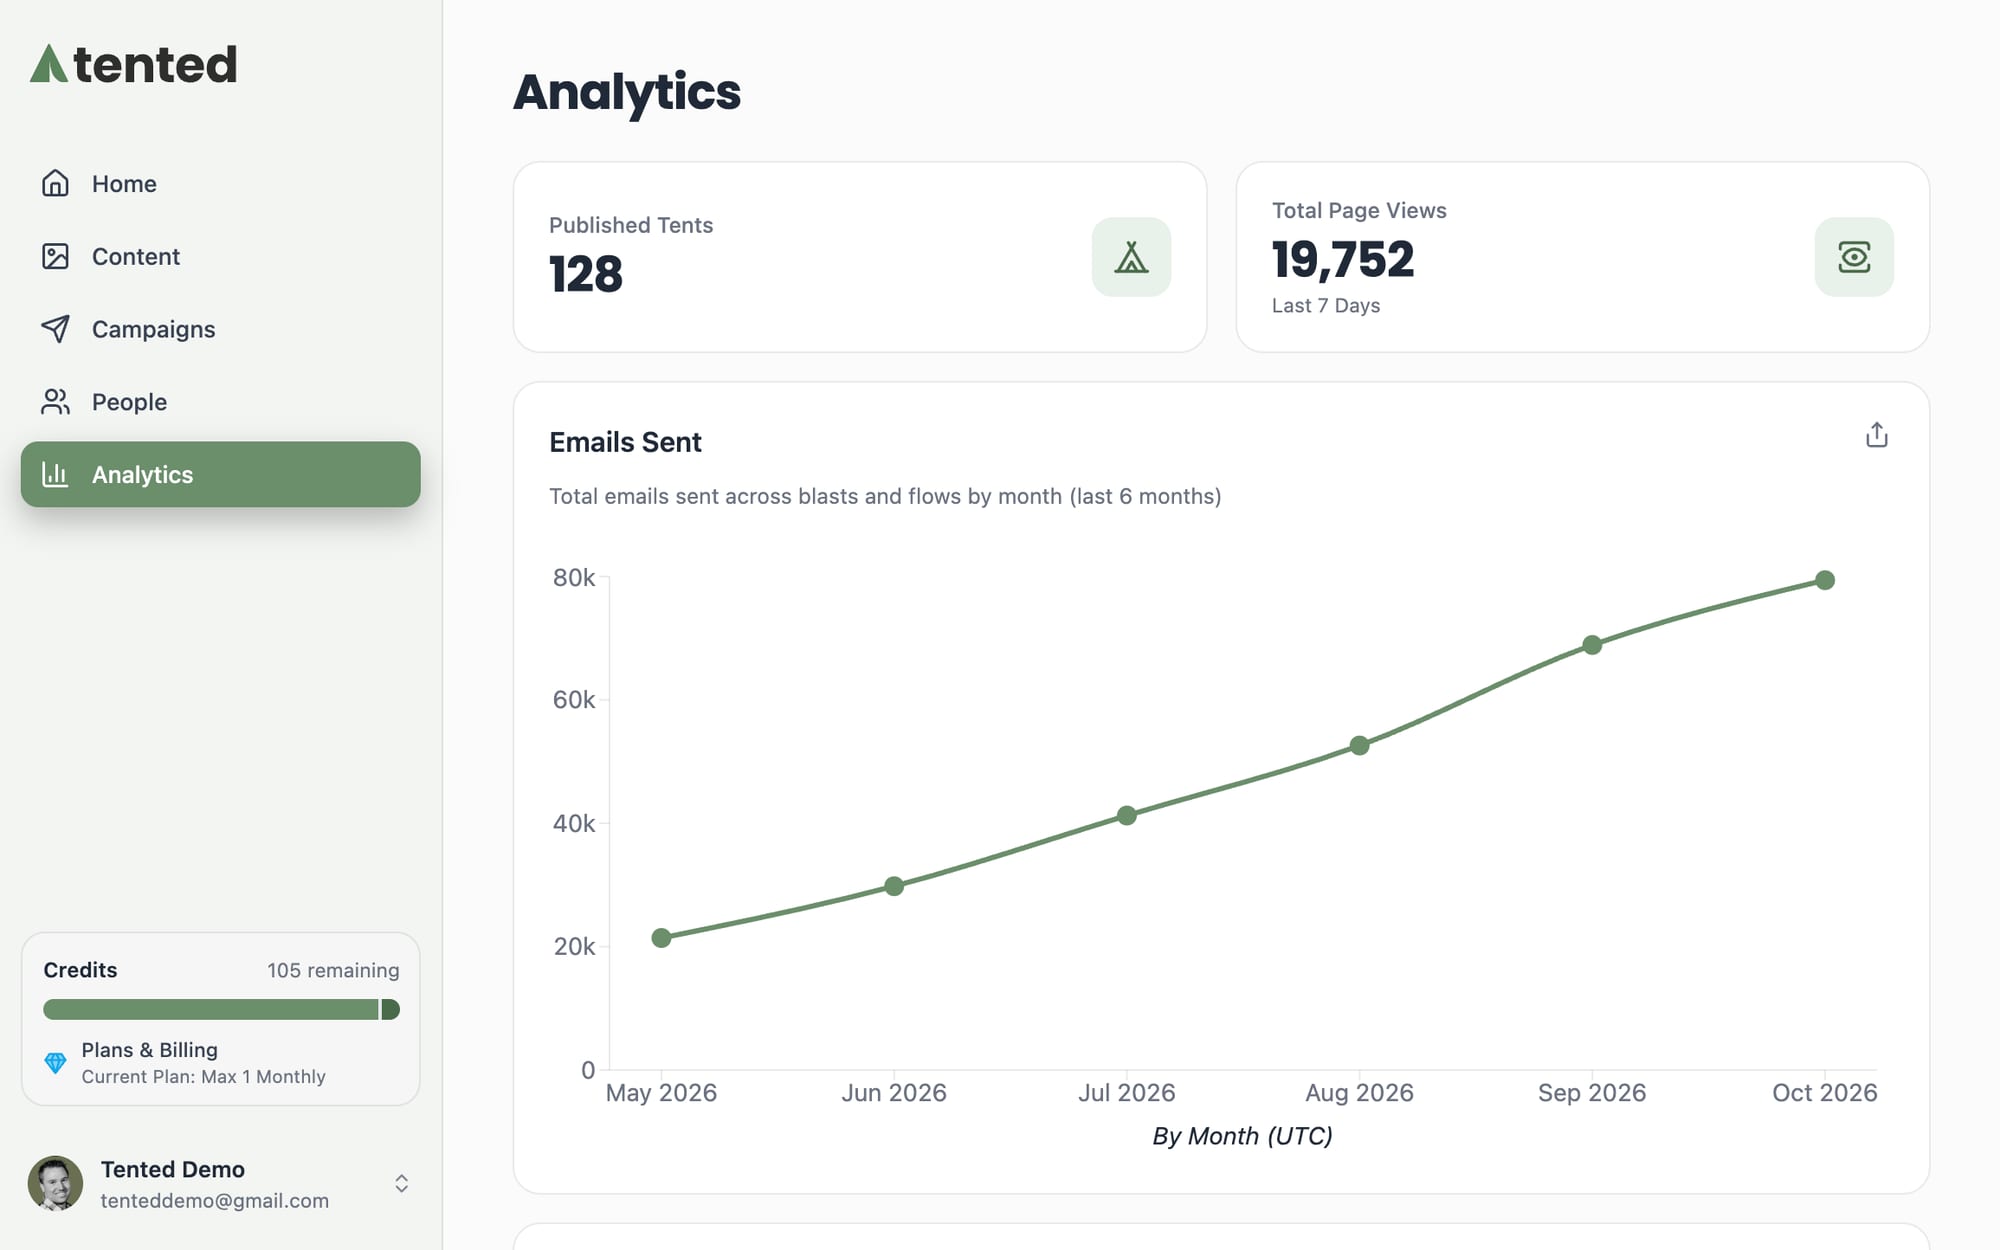
Task: Click the 19,752 page views value
Action: click(1343, 260)
